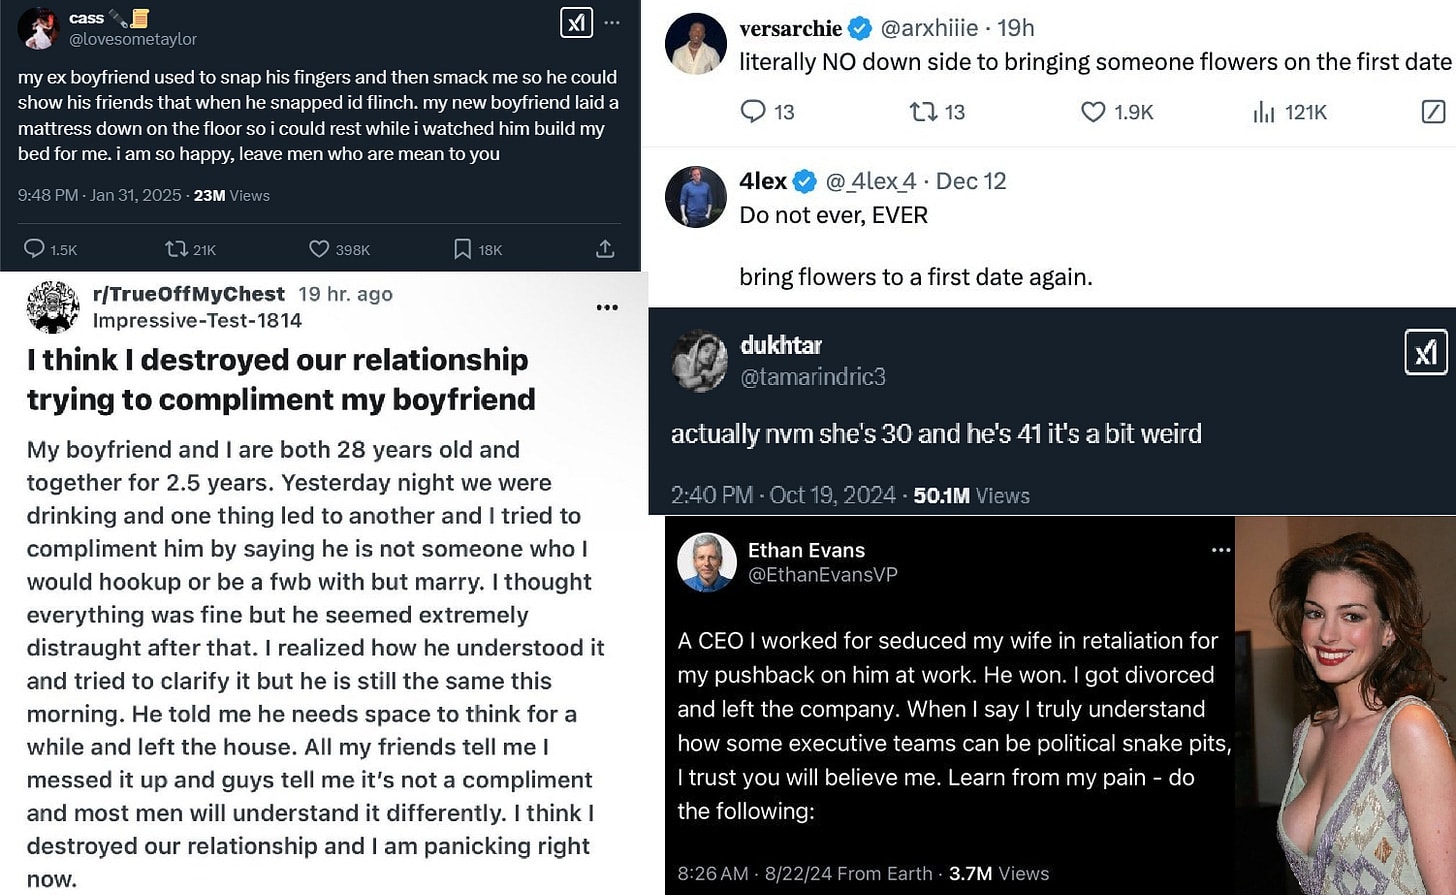This screenshot has height=895, width=1456.
Task: Reply to versarchie's flowers tweet
Action: [753, 111]
